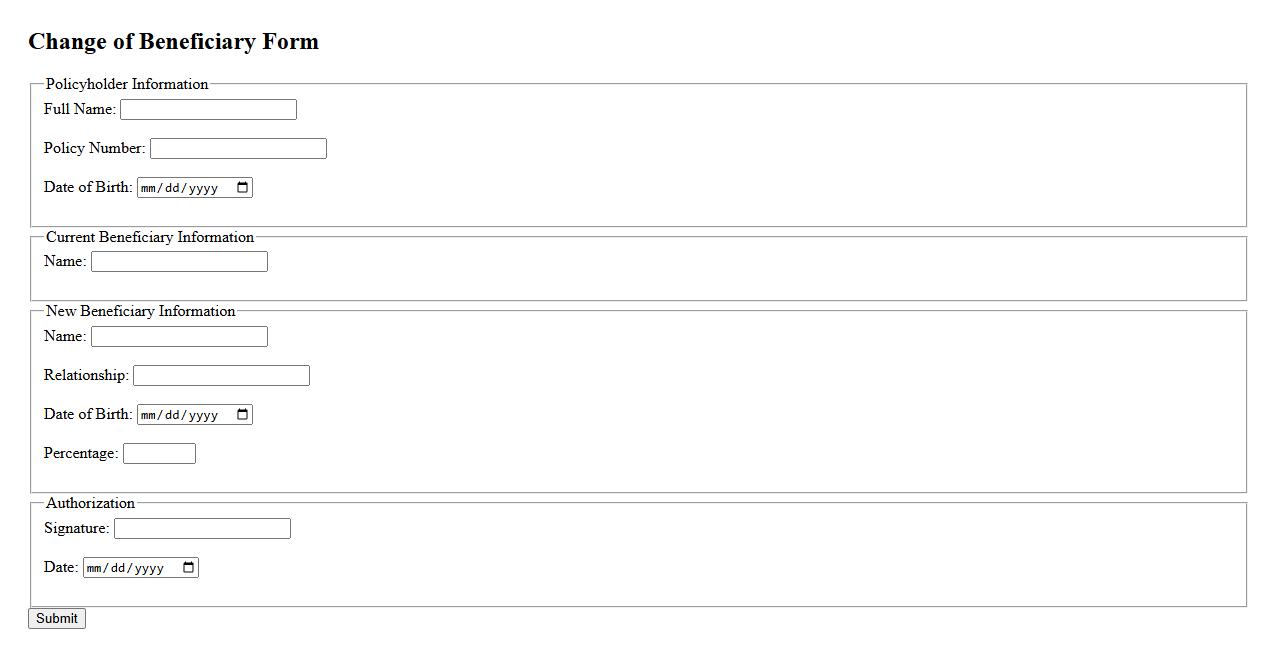1278x650 pixels.
Task: Click the policyholder Full Name field
Action: pos(208,110)
